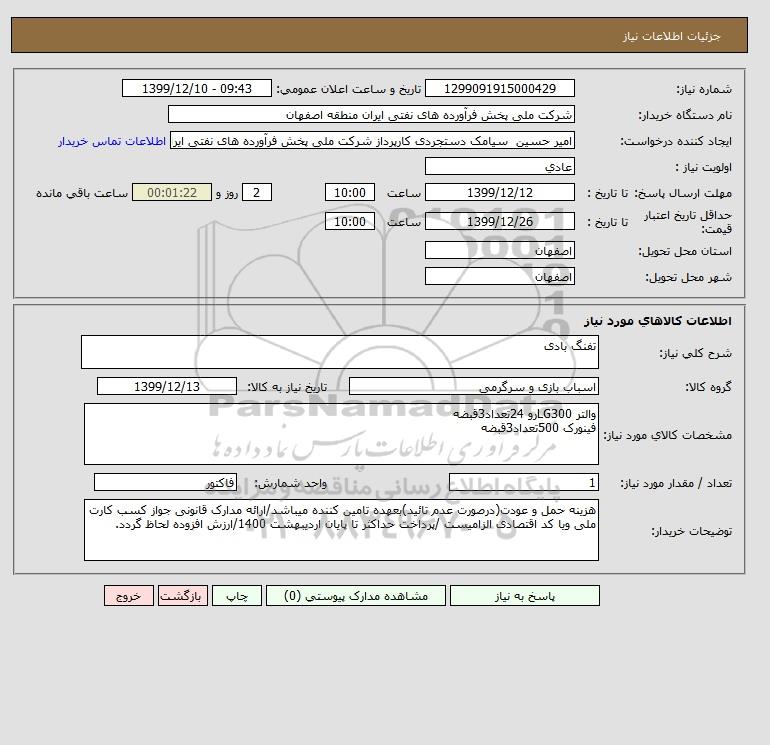Click the حداقل تاریخ اعتبار قیمت label

tap(688, 222)
